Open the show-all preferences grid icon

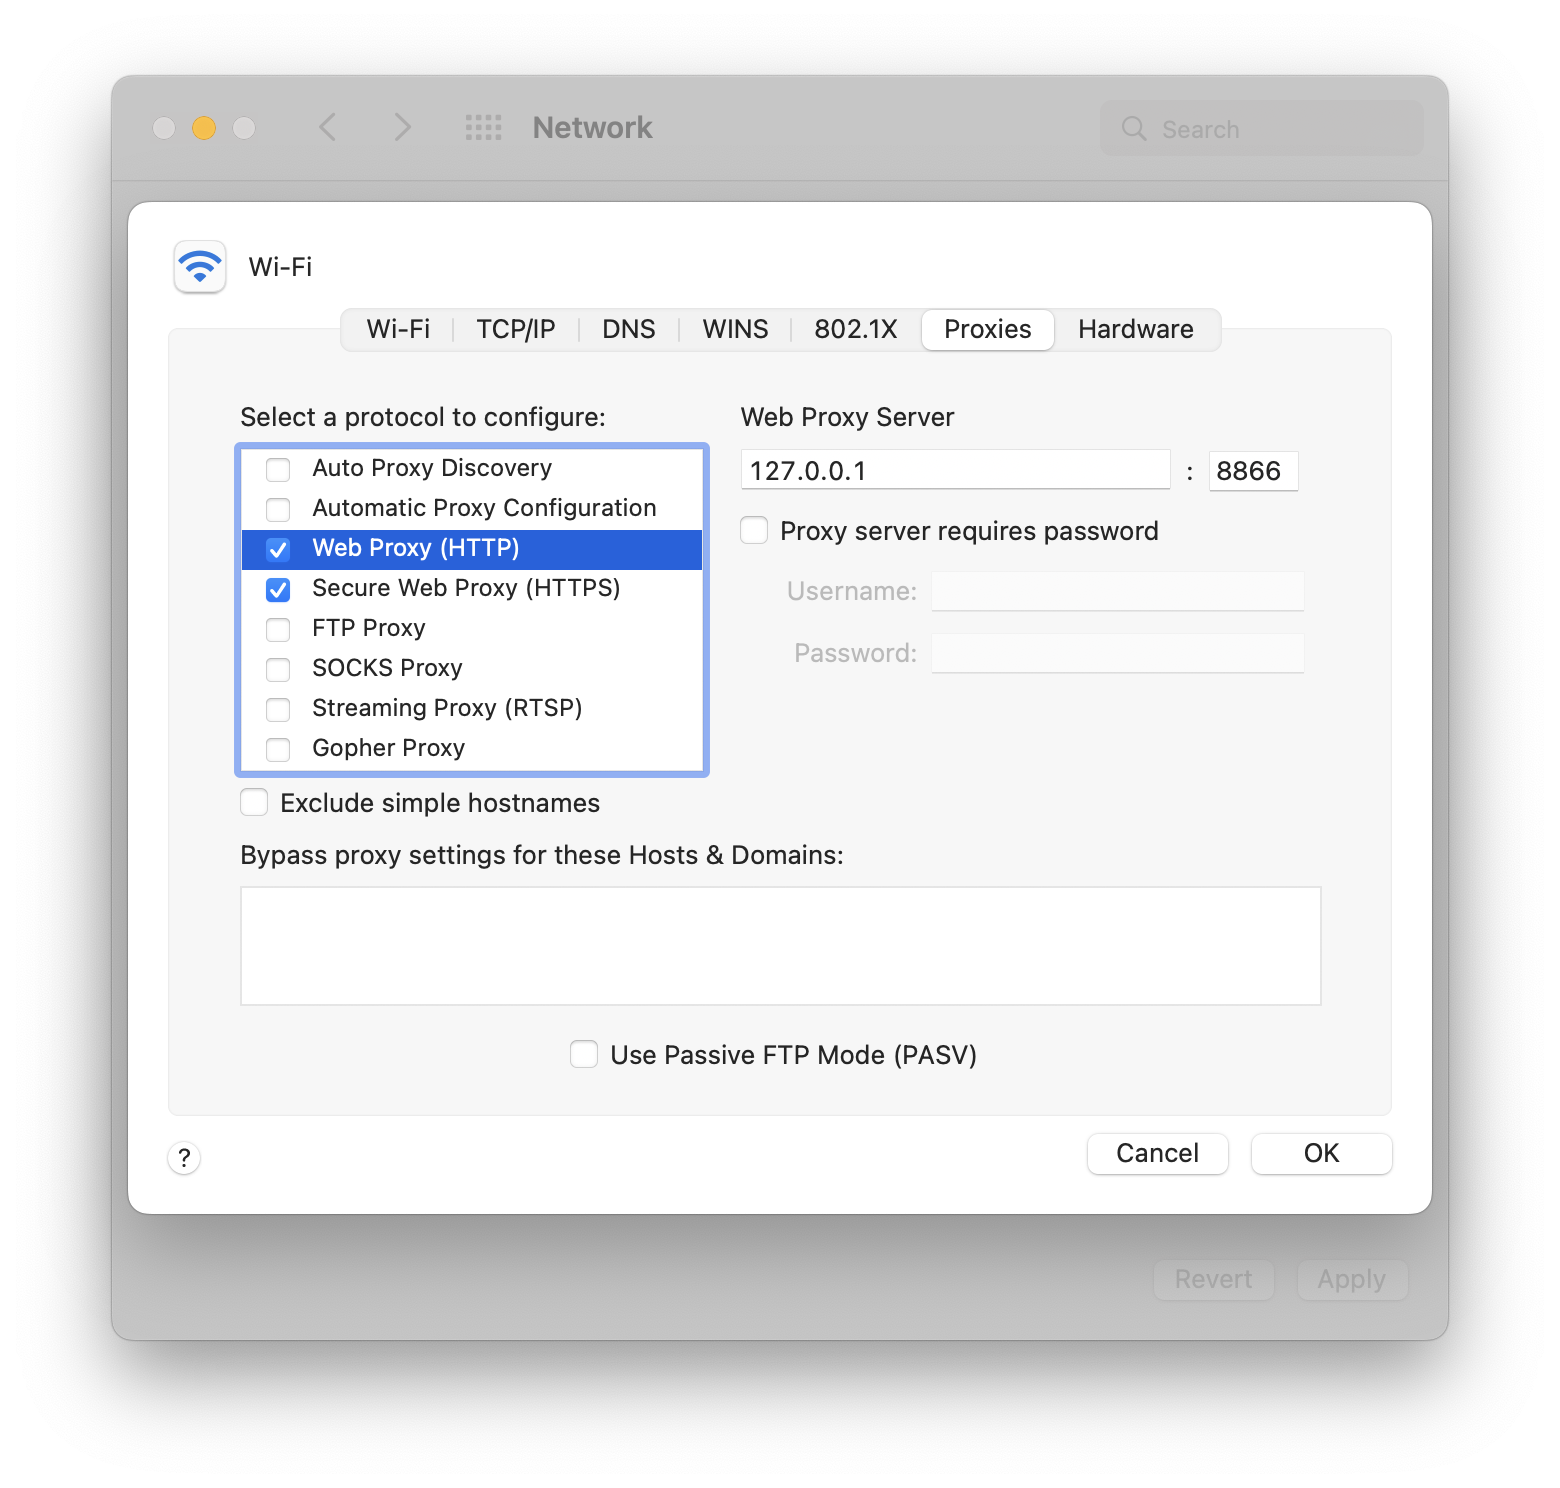point(484,127)
